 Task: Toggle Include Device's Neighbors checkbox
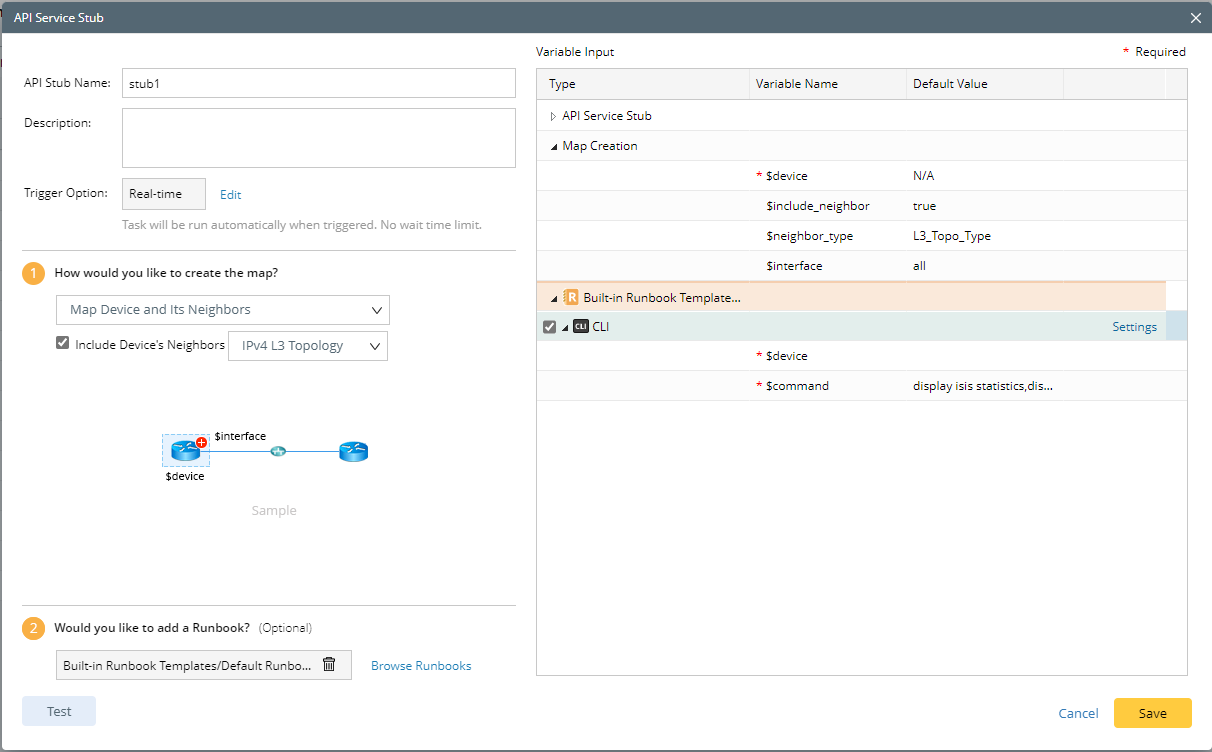[63, 345]
